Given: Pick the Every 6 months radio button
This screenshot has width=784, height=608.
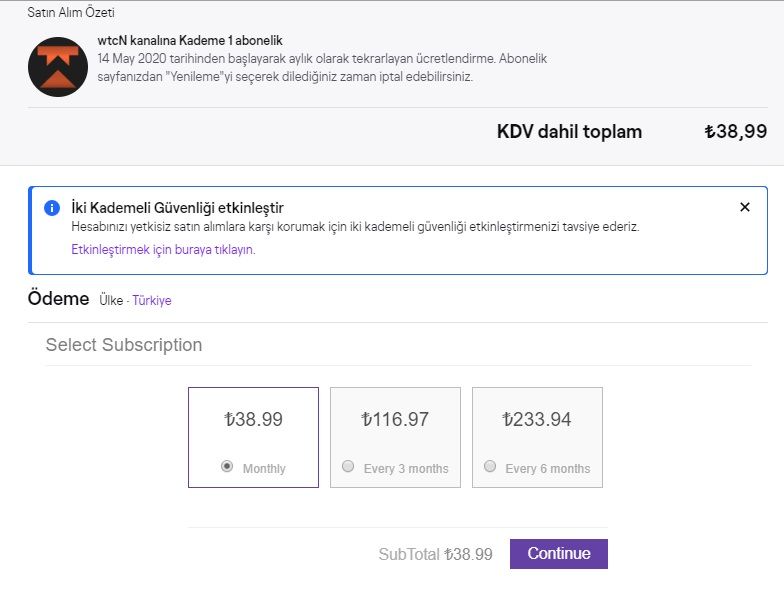Looking at the screenshot, I should pyautogui.click(x=490, y=466).
